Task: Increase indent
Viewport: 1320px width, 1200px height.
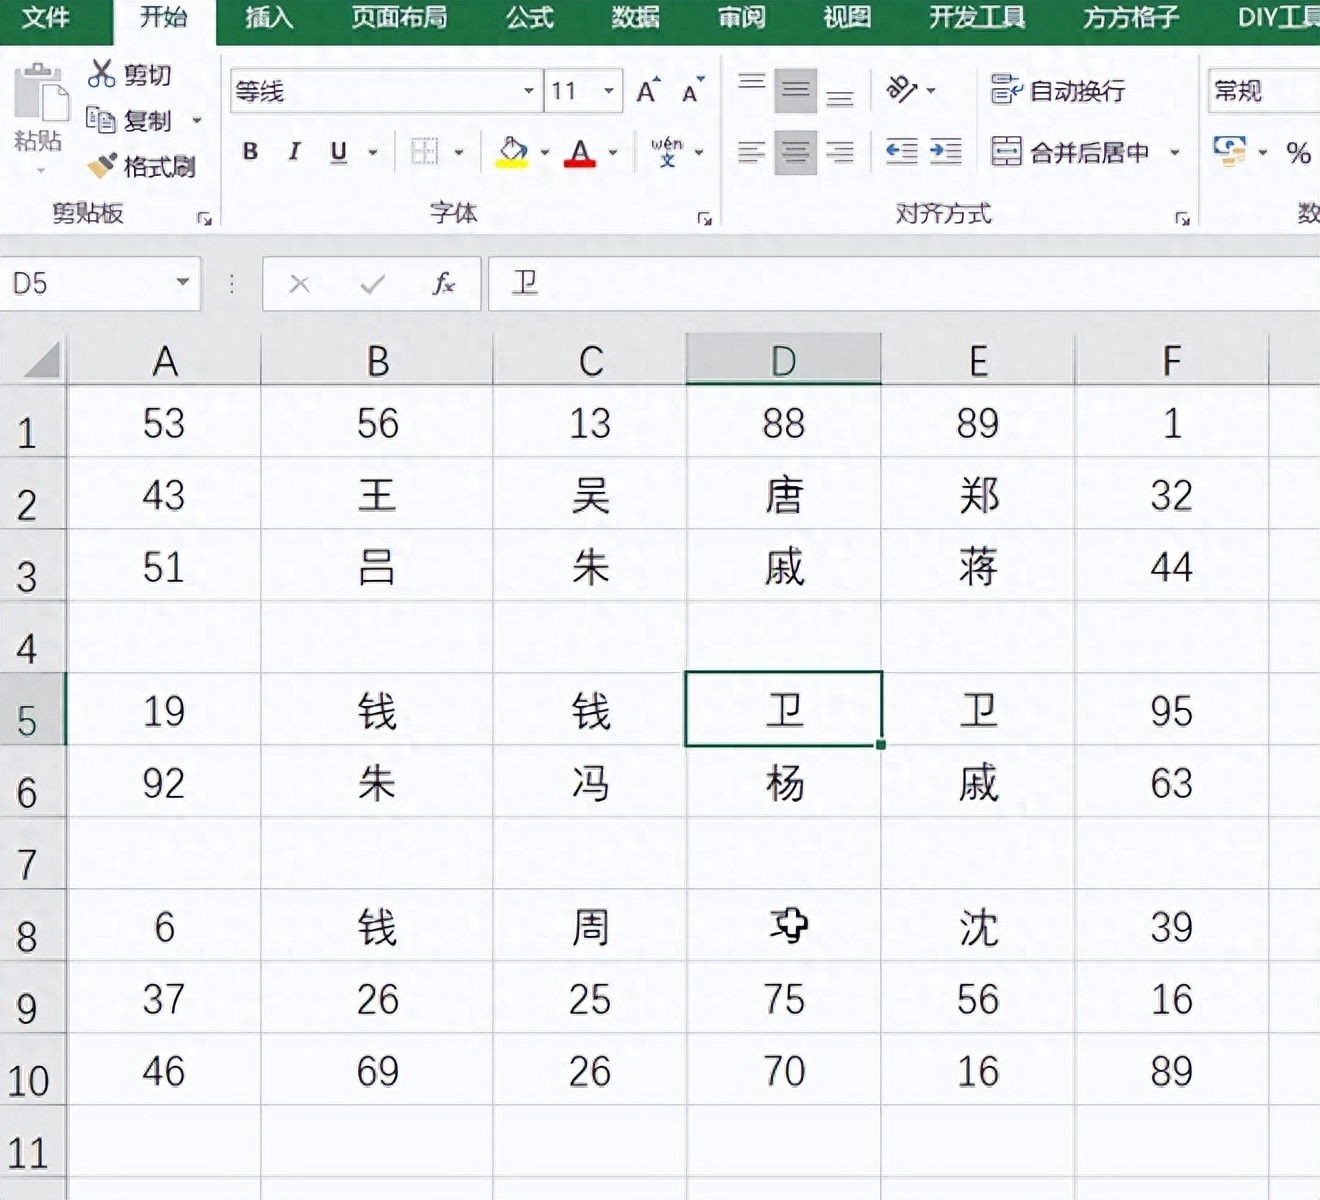Action: [x=946, y=152]
